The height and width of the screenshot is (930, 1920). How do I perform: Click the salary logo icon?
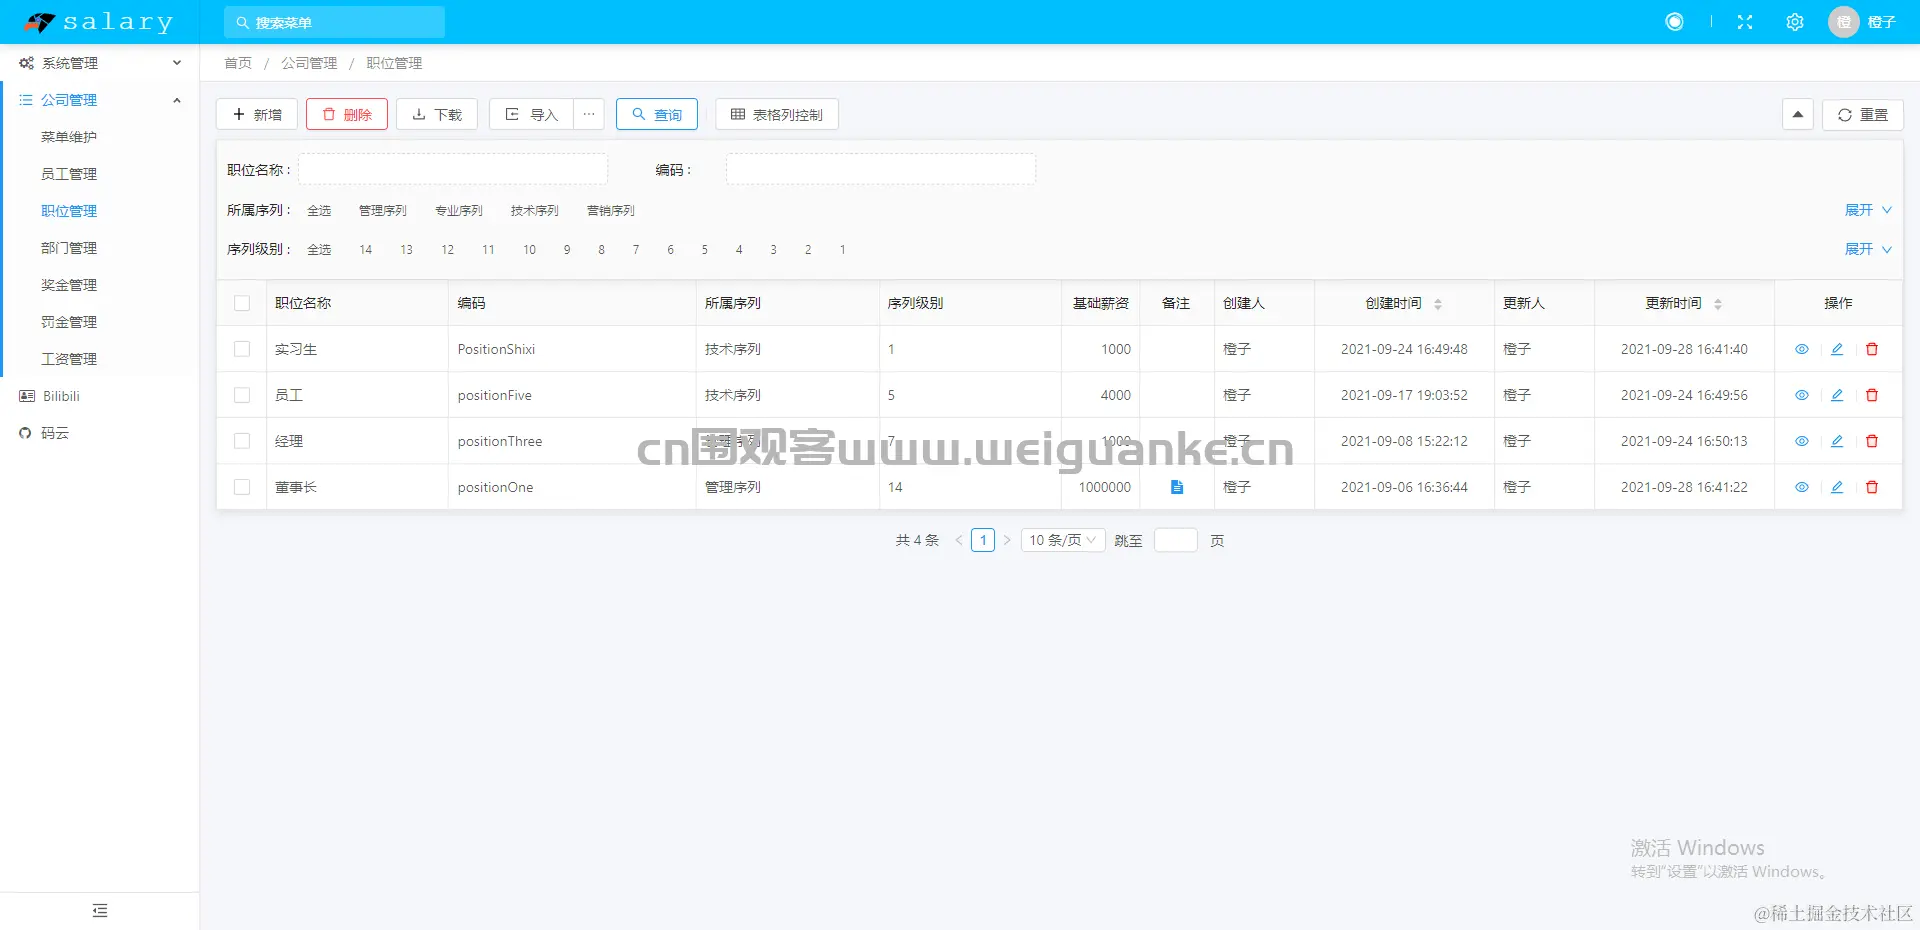pos(40,22)
